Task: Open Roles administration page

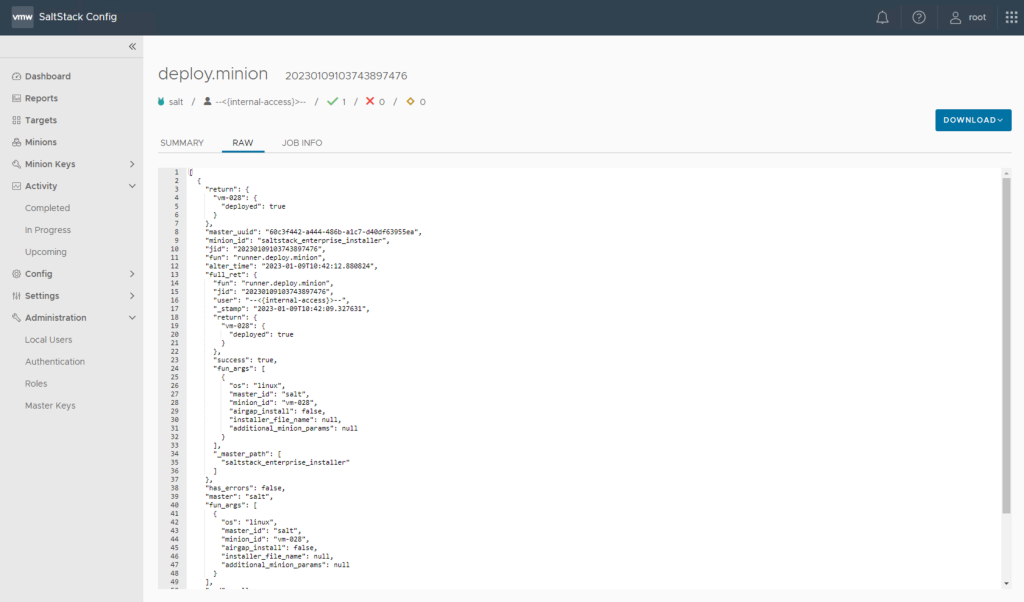Action: tap(36, 383)
